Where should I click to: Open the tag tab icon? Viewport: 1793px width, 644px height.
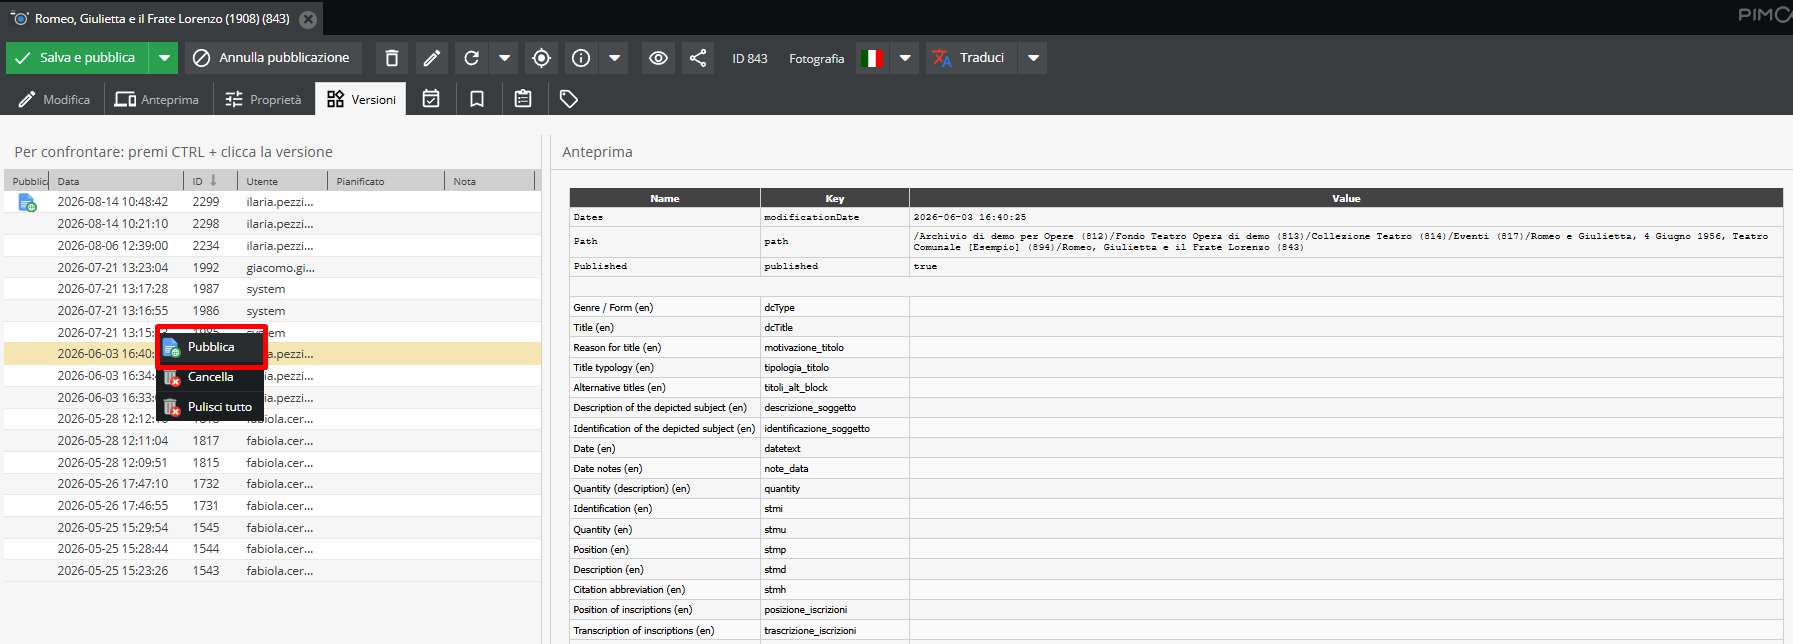pos(569,99)
